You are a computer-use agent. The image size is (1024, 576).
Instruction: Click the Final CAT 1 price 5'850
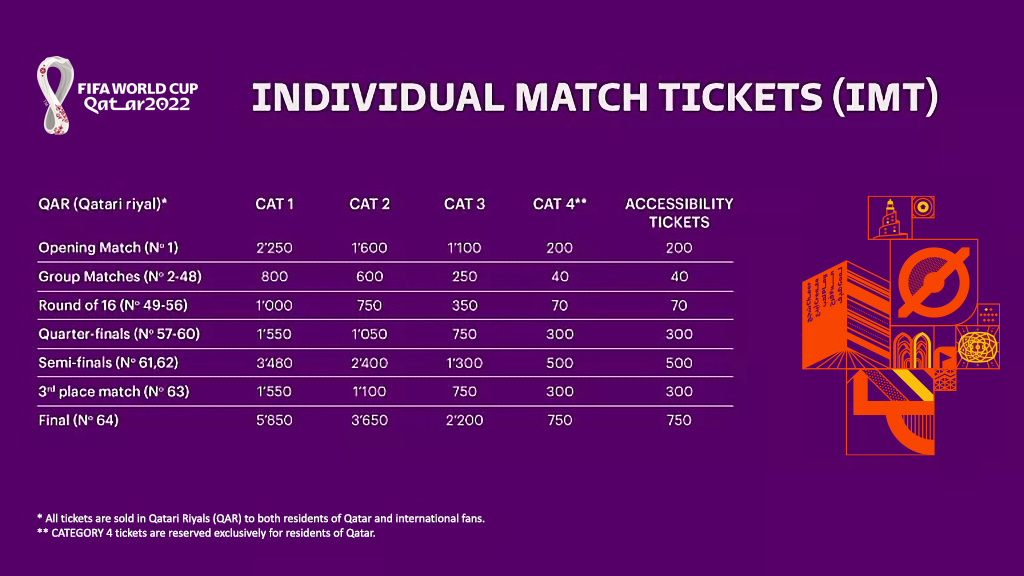[274, 421]
